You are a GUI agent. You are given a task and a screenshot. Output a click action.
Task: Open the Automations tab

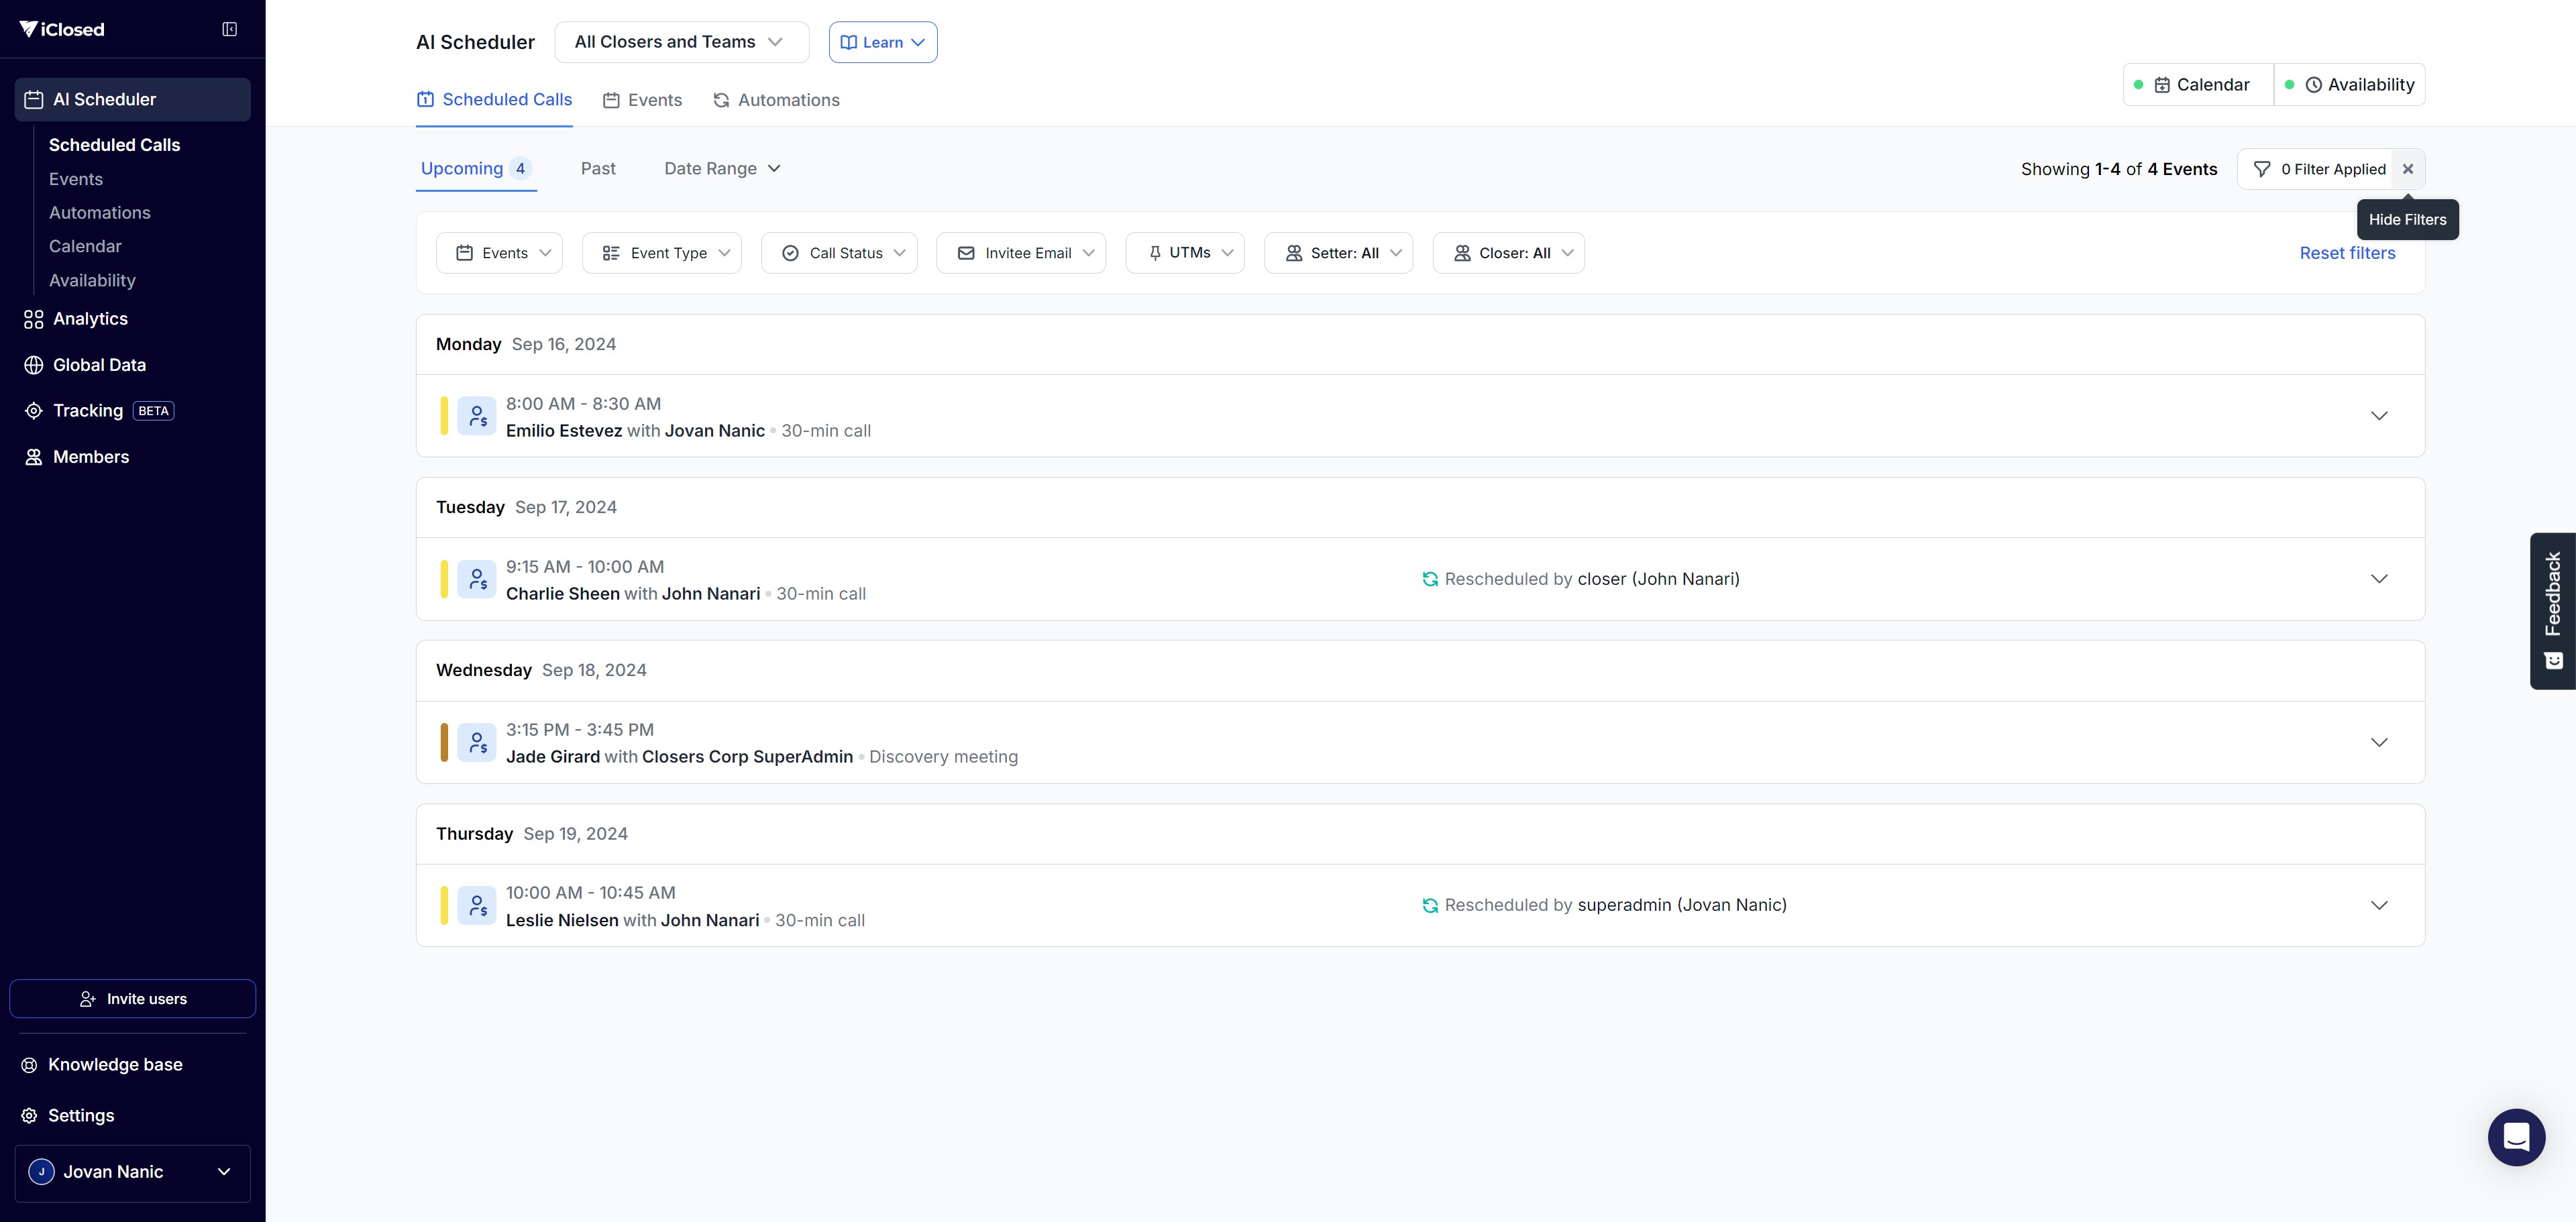776,100
